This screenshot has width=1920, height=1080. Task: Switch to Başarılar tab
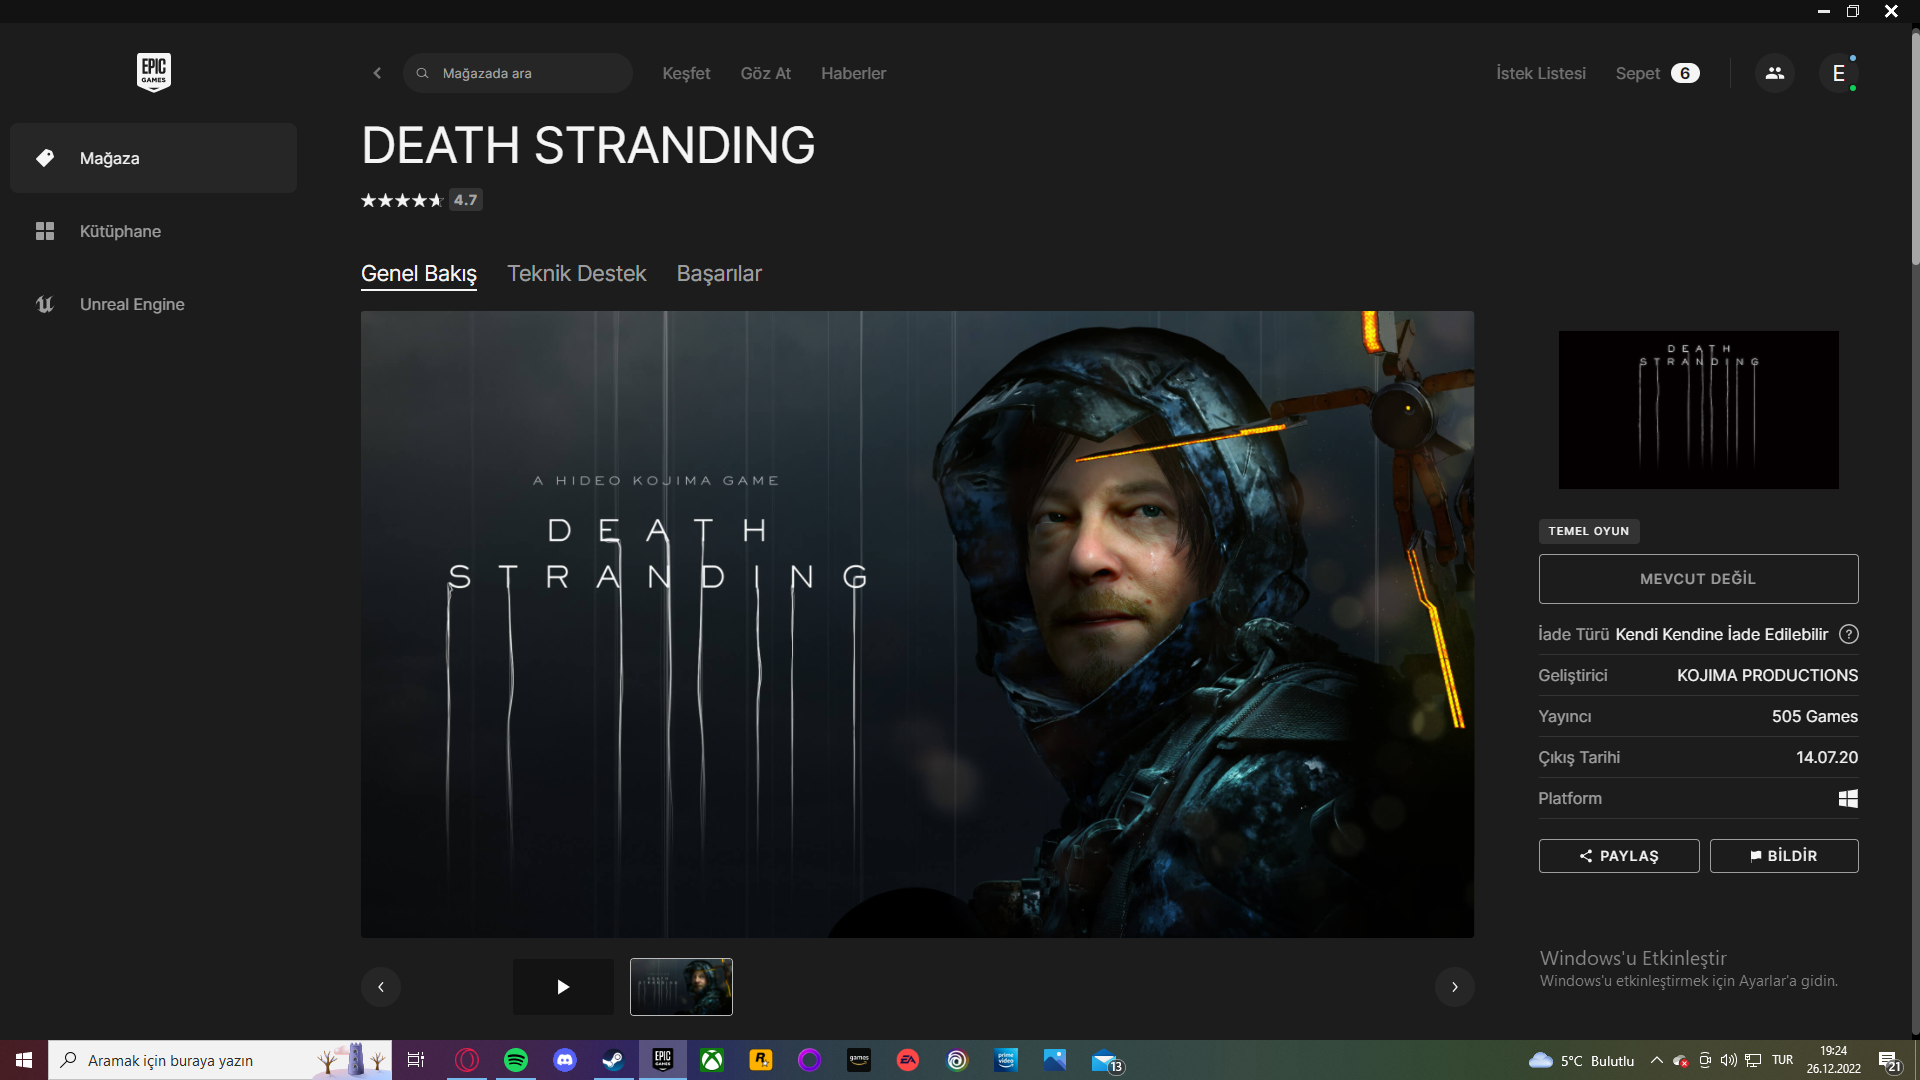[719, 273]
